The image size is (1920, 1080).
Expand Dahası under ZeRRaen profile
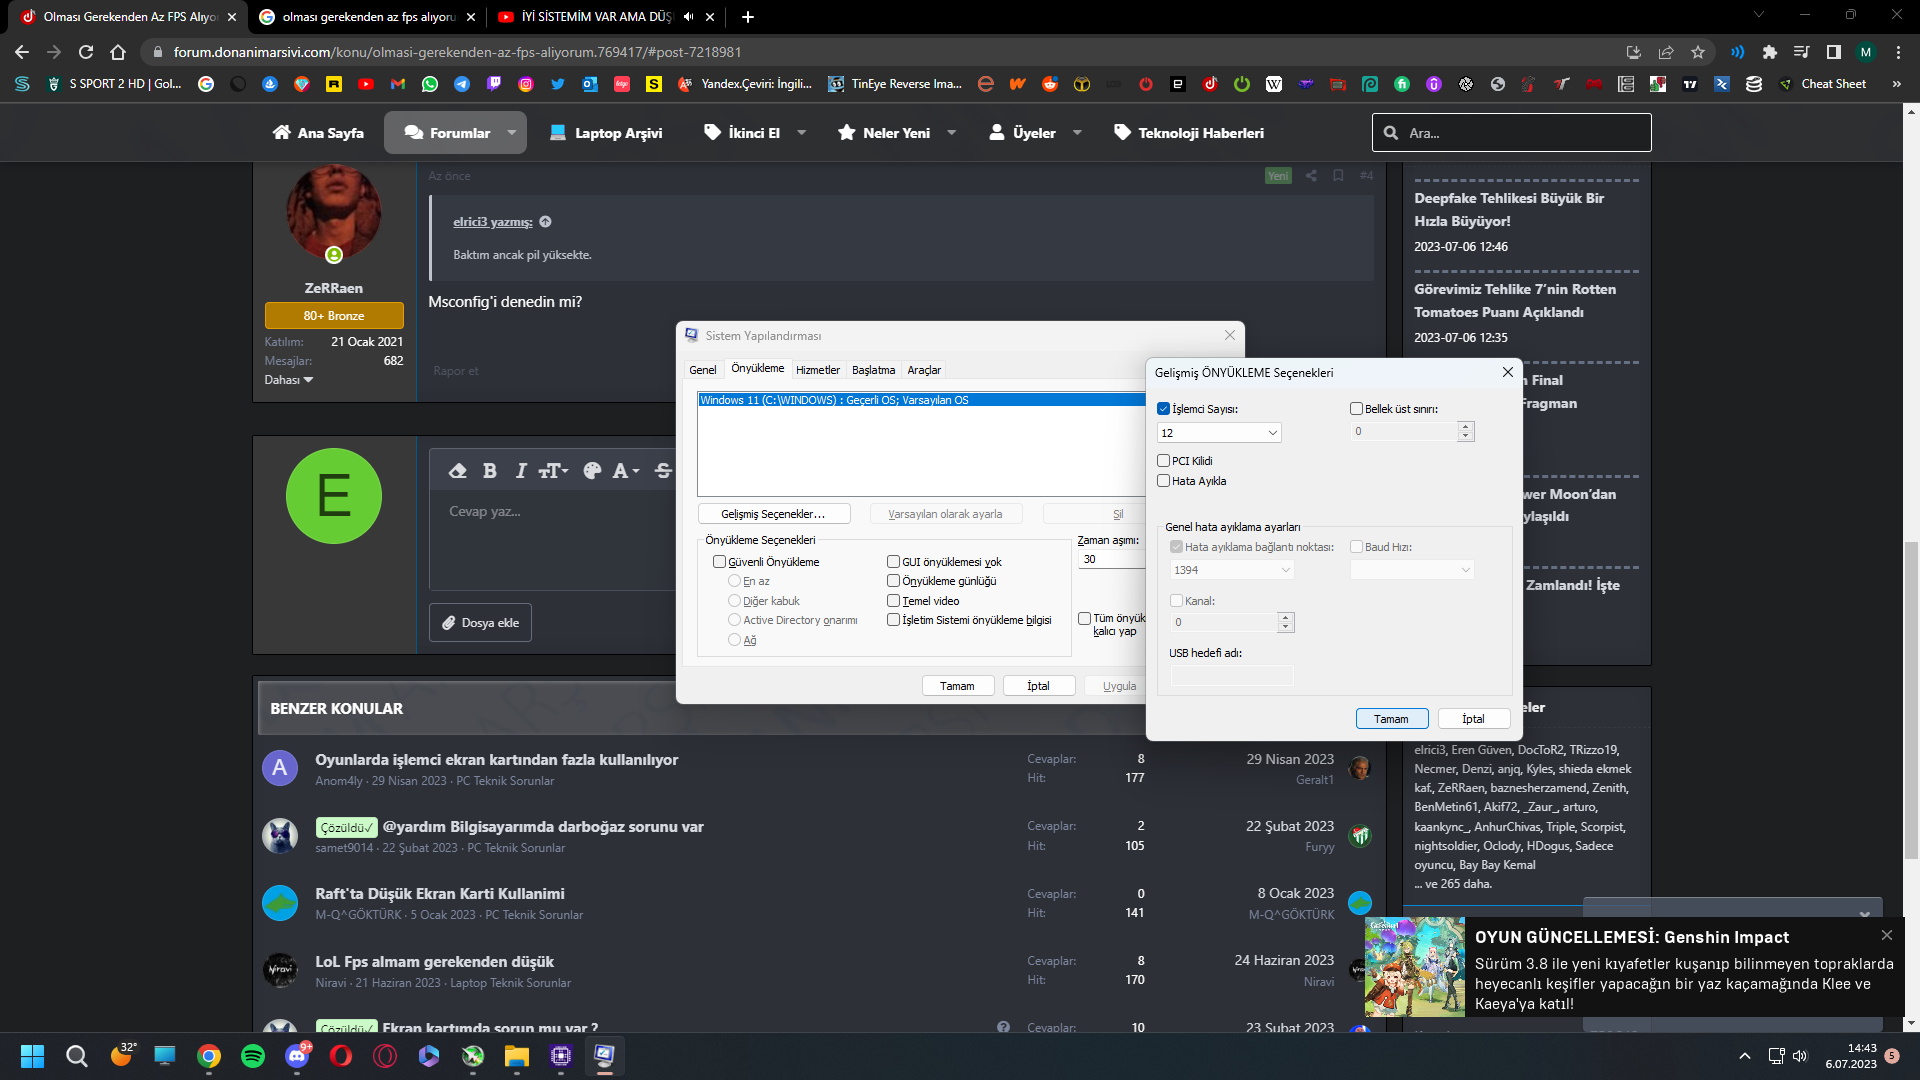point(289,380)
